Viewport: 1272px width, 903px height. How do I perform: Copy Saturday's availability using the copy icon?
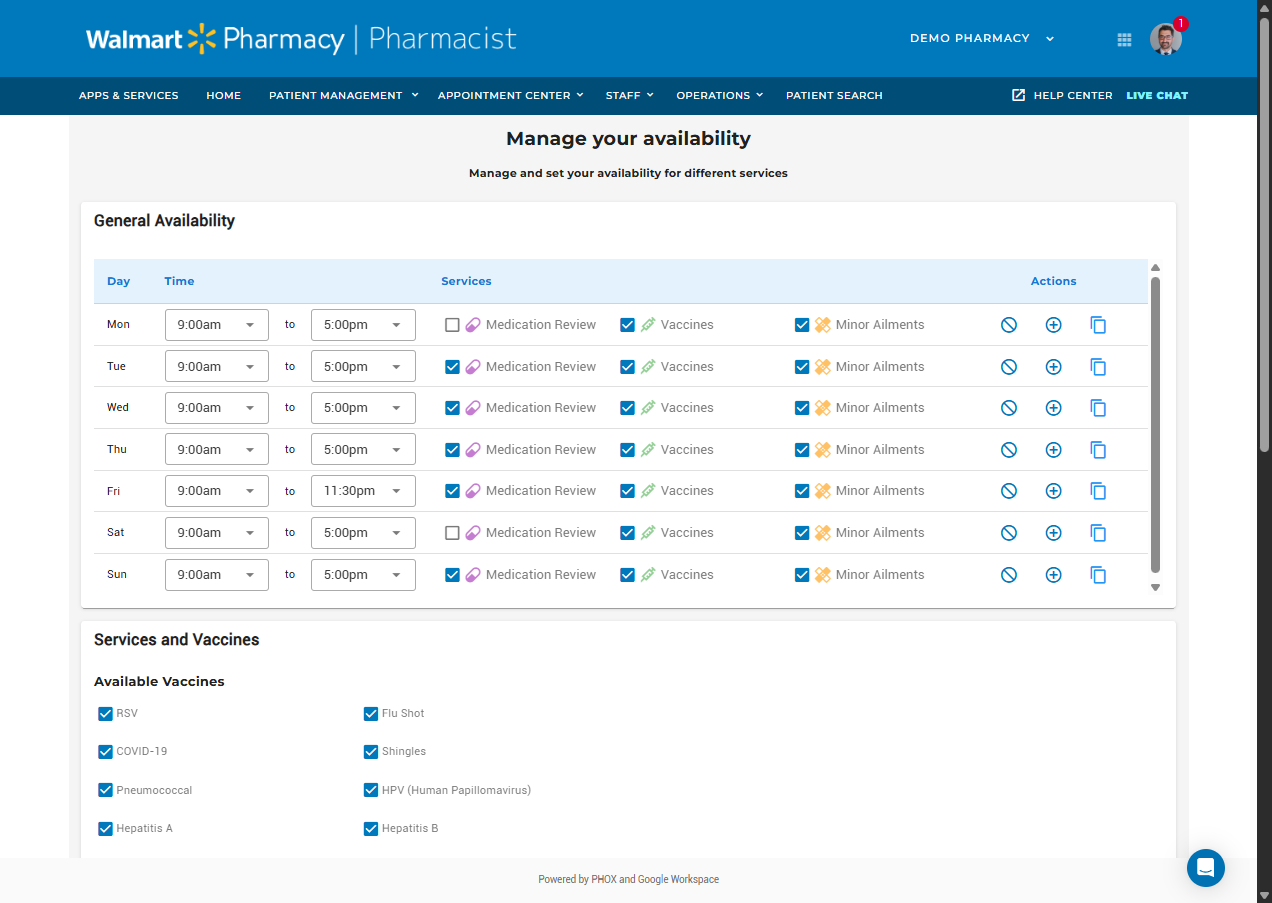(x=1098, y=533)
